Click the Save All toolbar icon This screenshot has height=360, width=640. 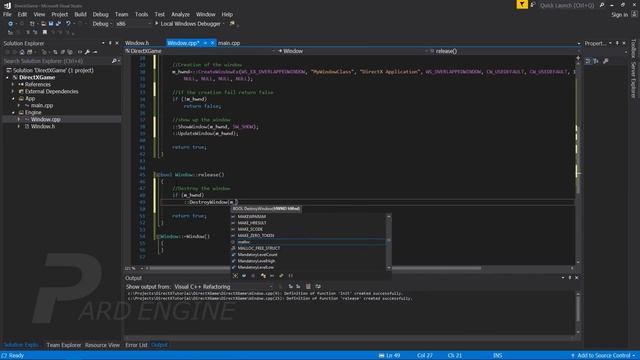tap(58, 24)
